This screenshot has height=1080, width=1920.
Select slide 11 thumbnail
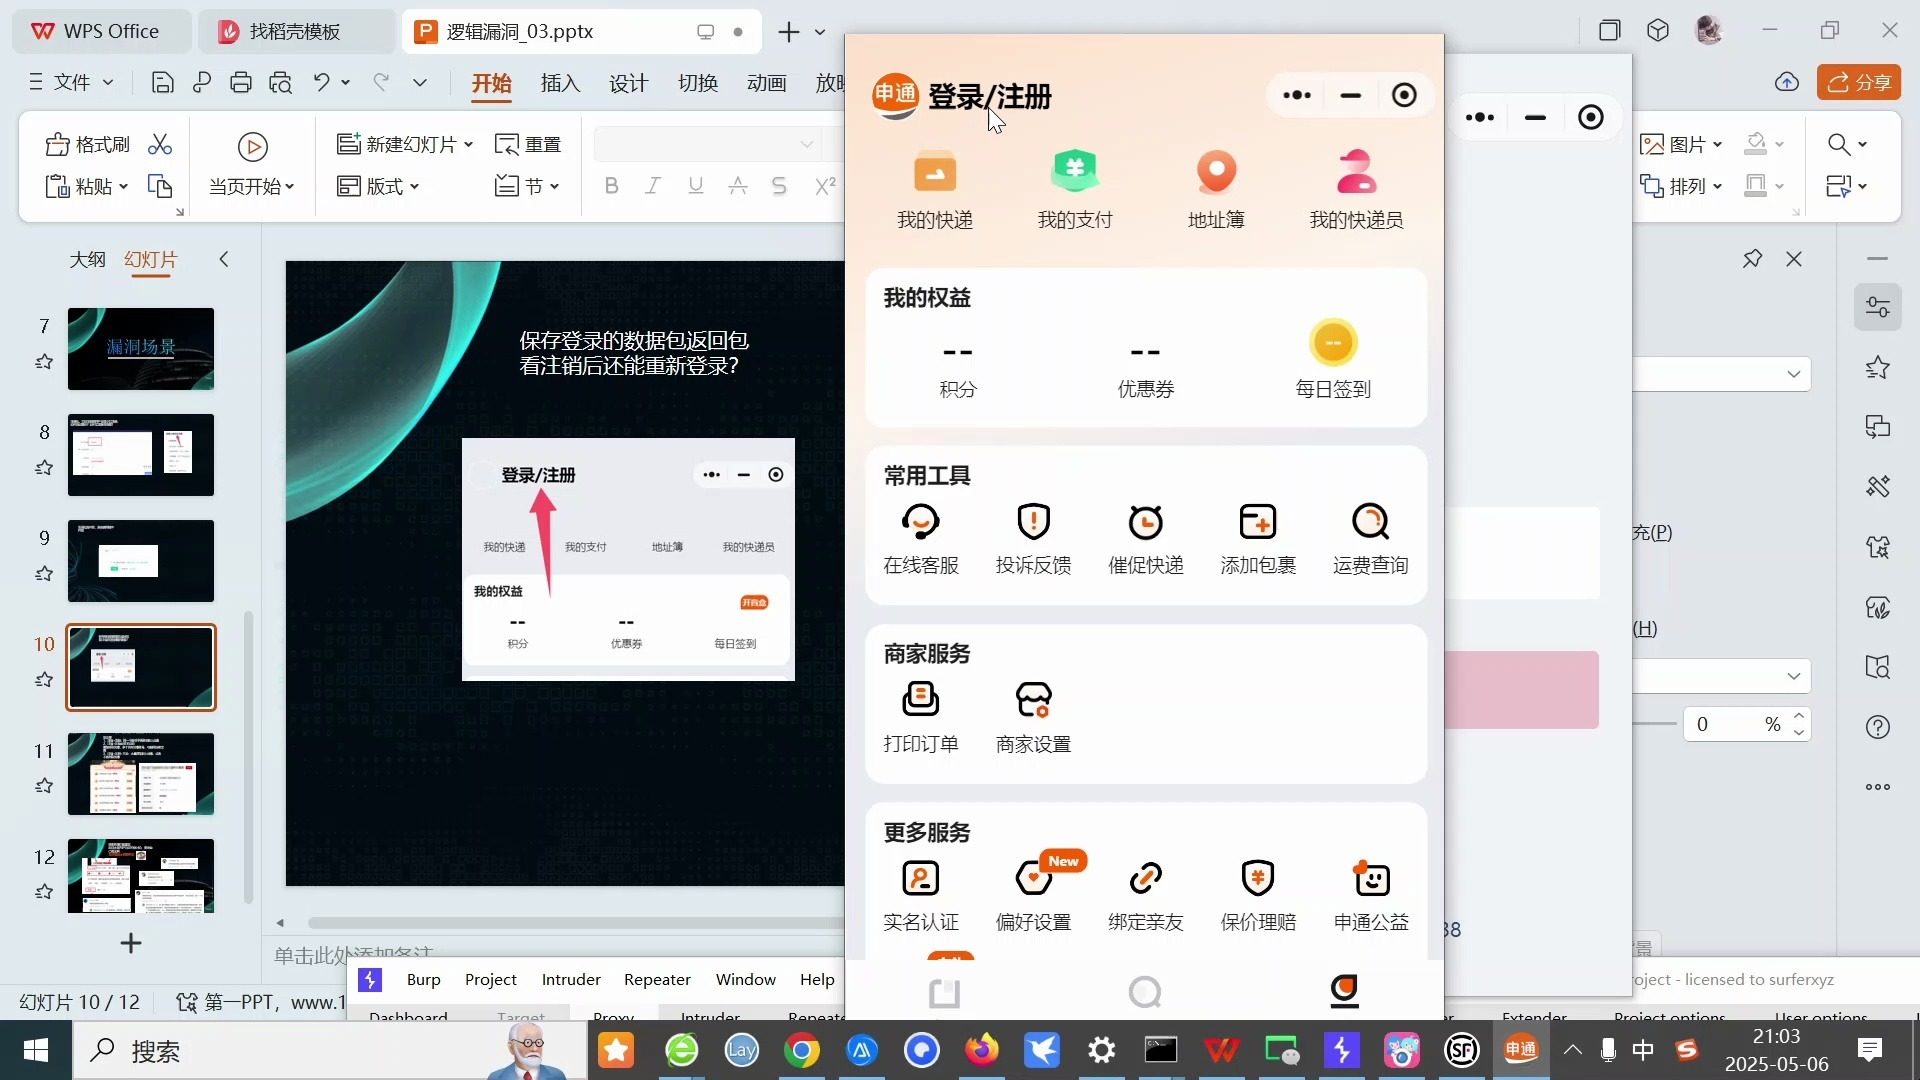141,774
